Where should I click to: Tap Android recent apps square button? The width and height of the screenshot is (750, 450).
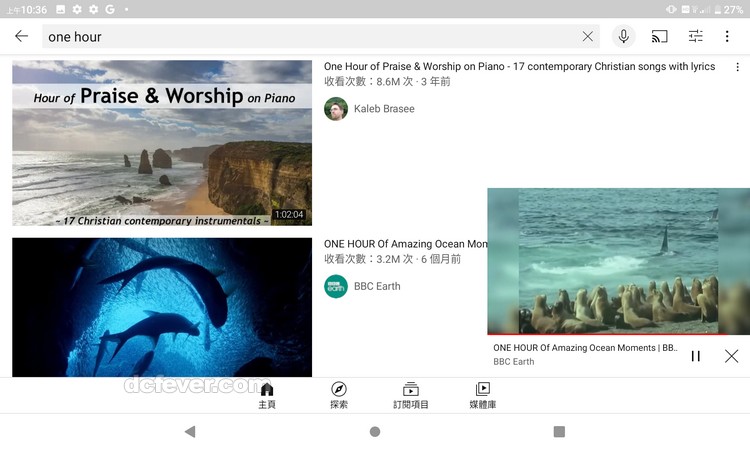[x=559, y=431]
